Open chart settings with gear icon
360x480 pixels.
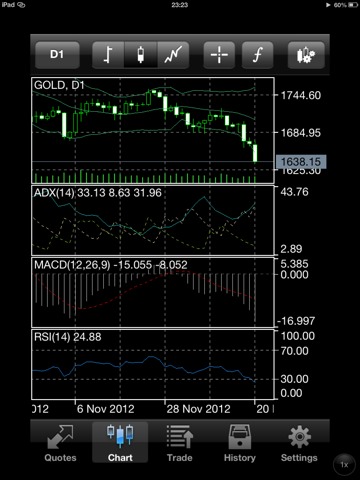tap(306, 55)
